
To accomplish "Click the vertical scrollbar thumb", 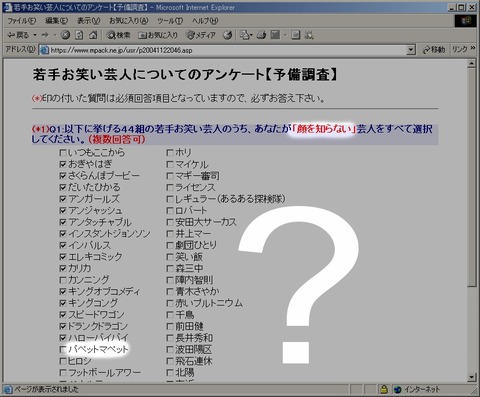I will [x=472, y=177].
